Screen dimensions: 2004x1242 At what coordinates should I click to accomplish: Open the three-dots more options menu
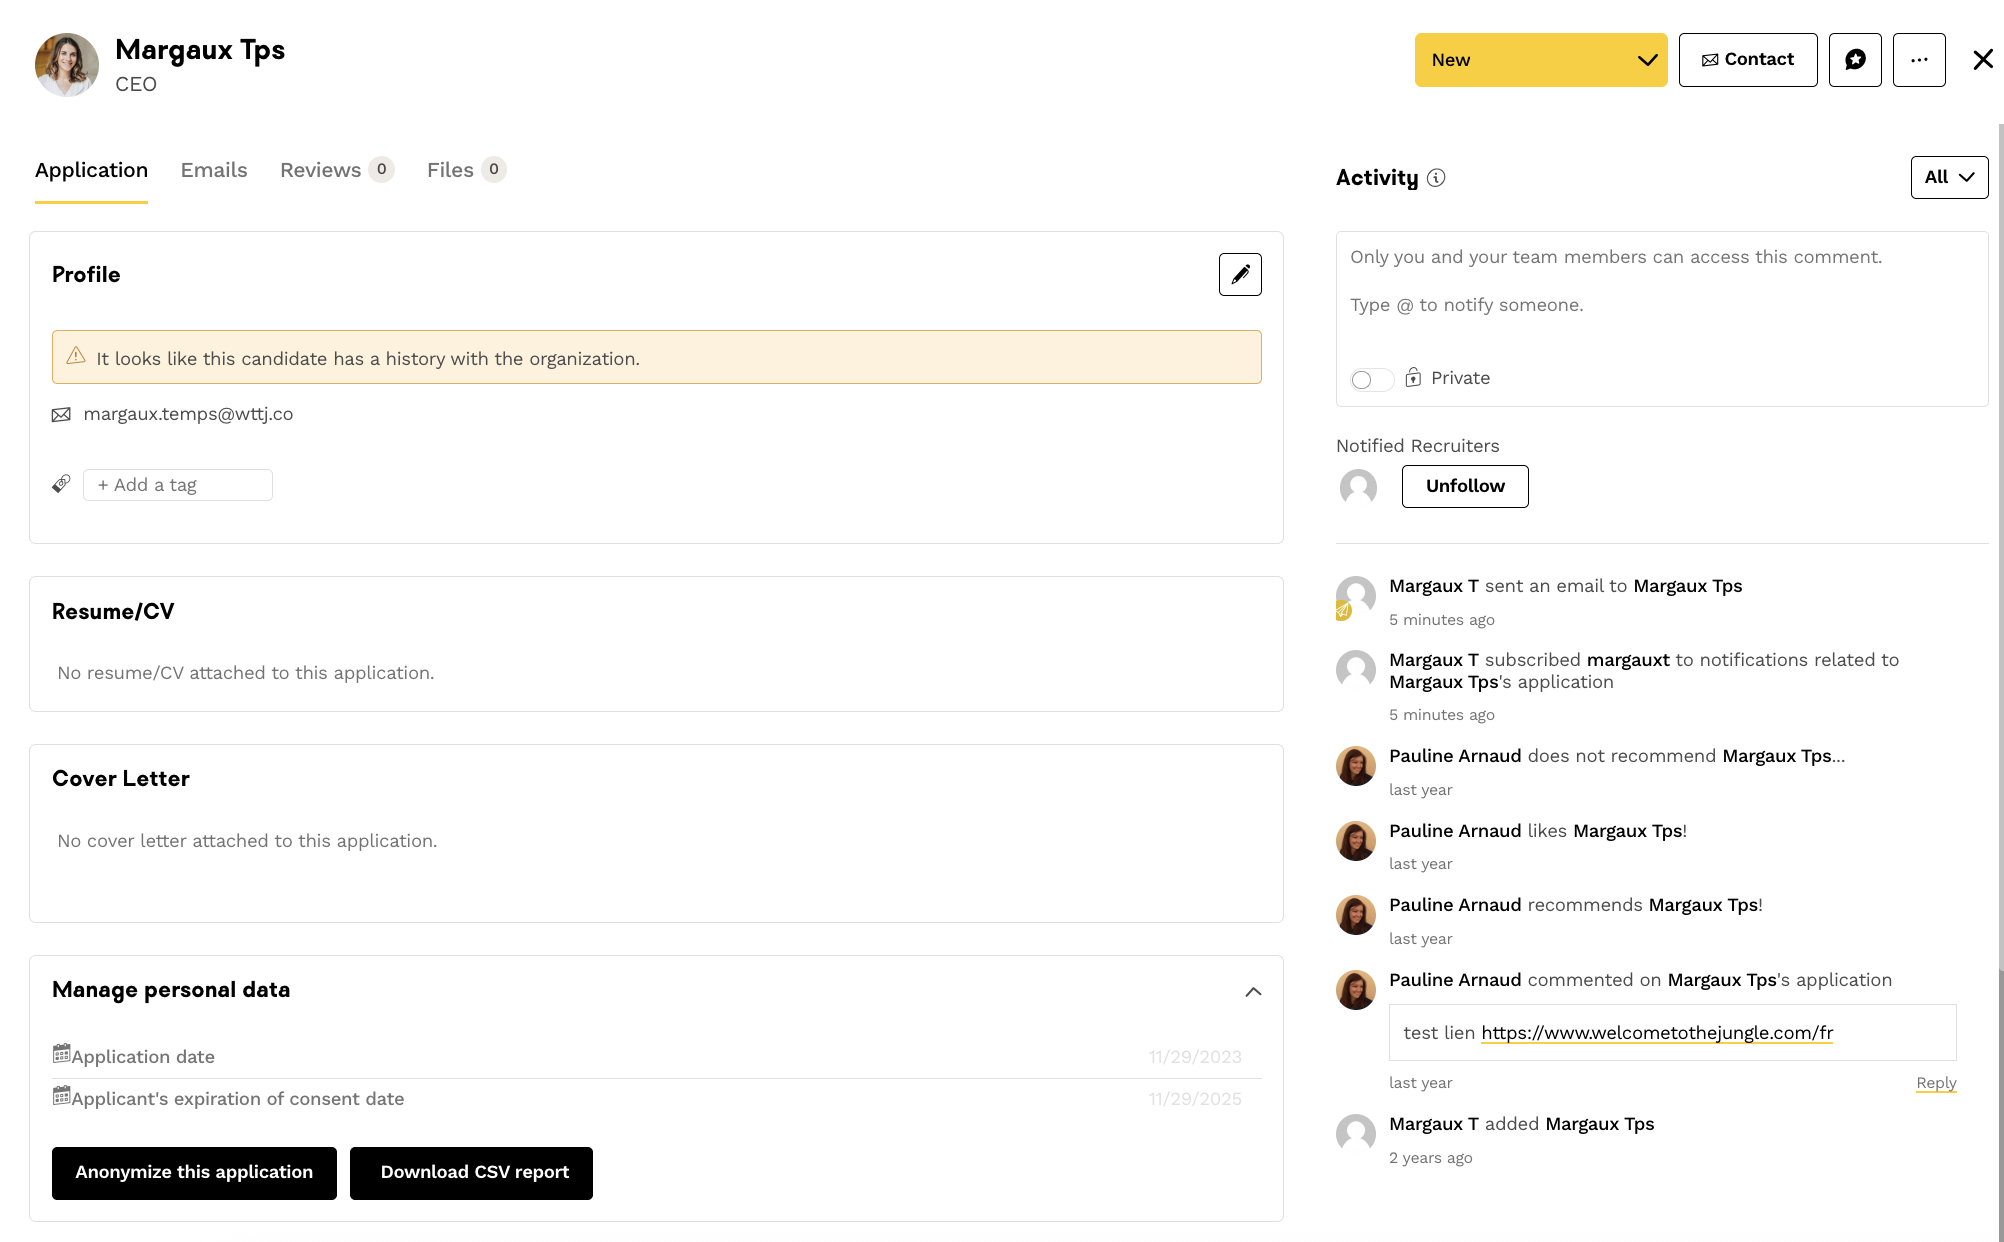pyautogui.click(x=1919, y=60)
